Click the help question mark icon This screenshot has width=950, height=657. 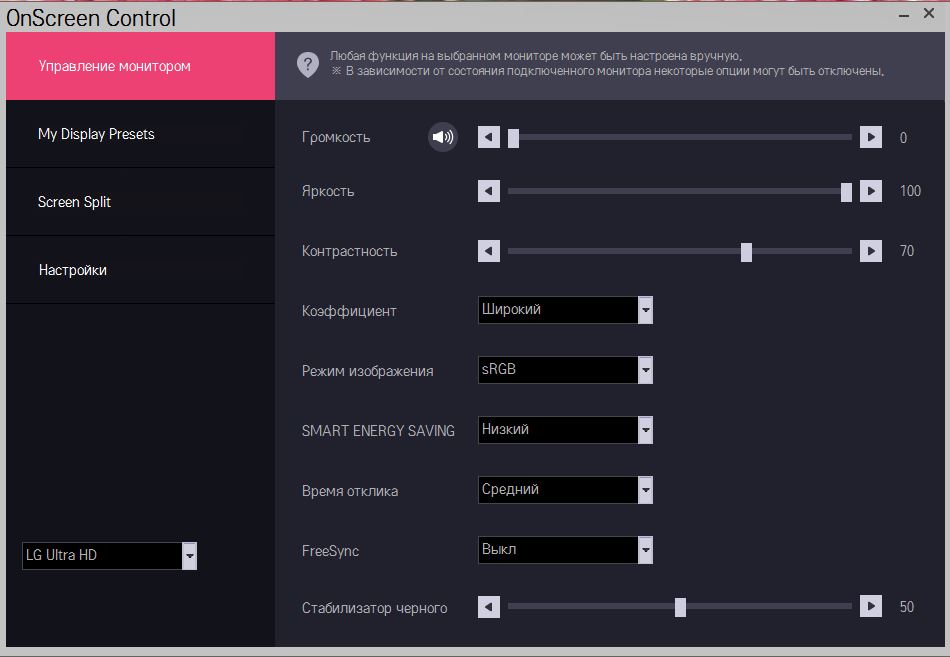(x=307, y=65)
